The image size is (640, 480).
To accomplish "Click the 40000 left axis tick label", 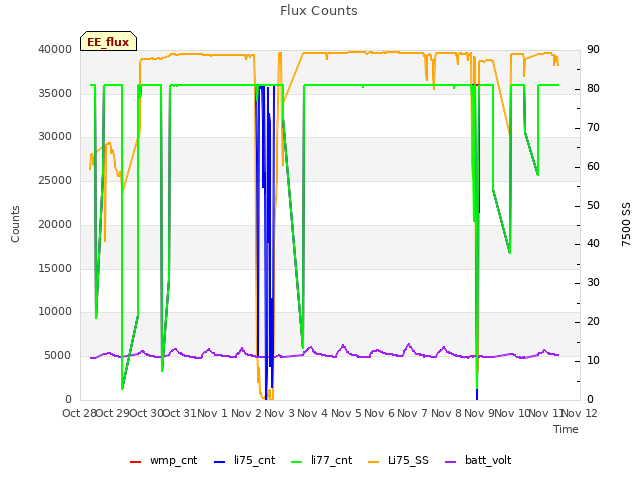I will pos(55,49).
